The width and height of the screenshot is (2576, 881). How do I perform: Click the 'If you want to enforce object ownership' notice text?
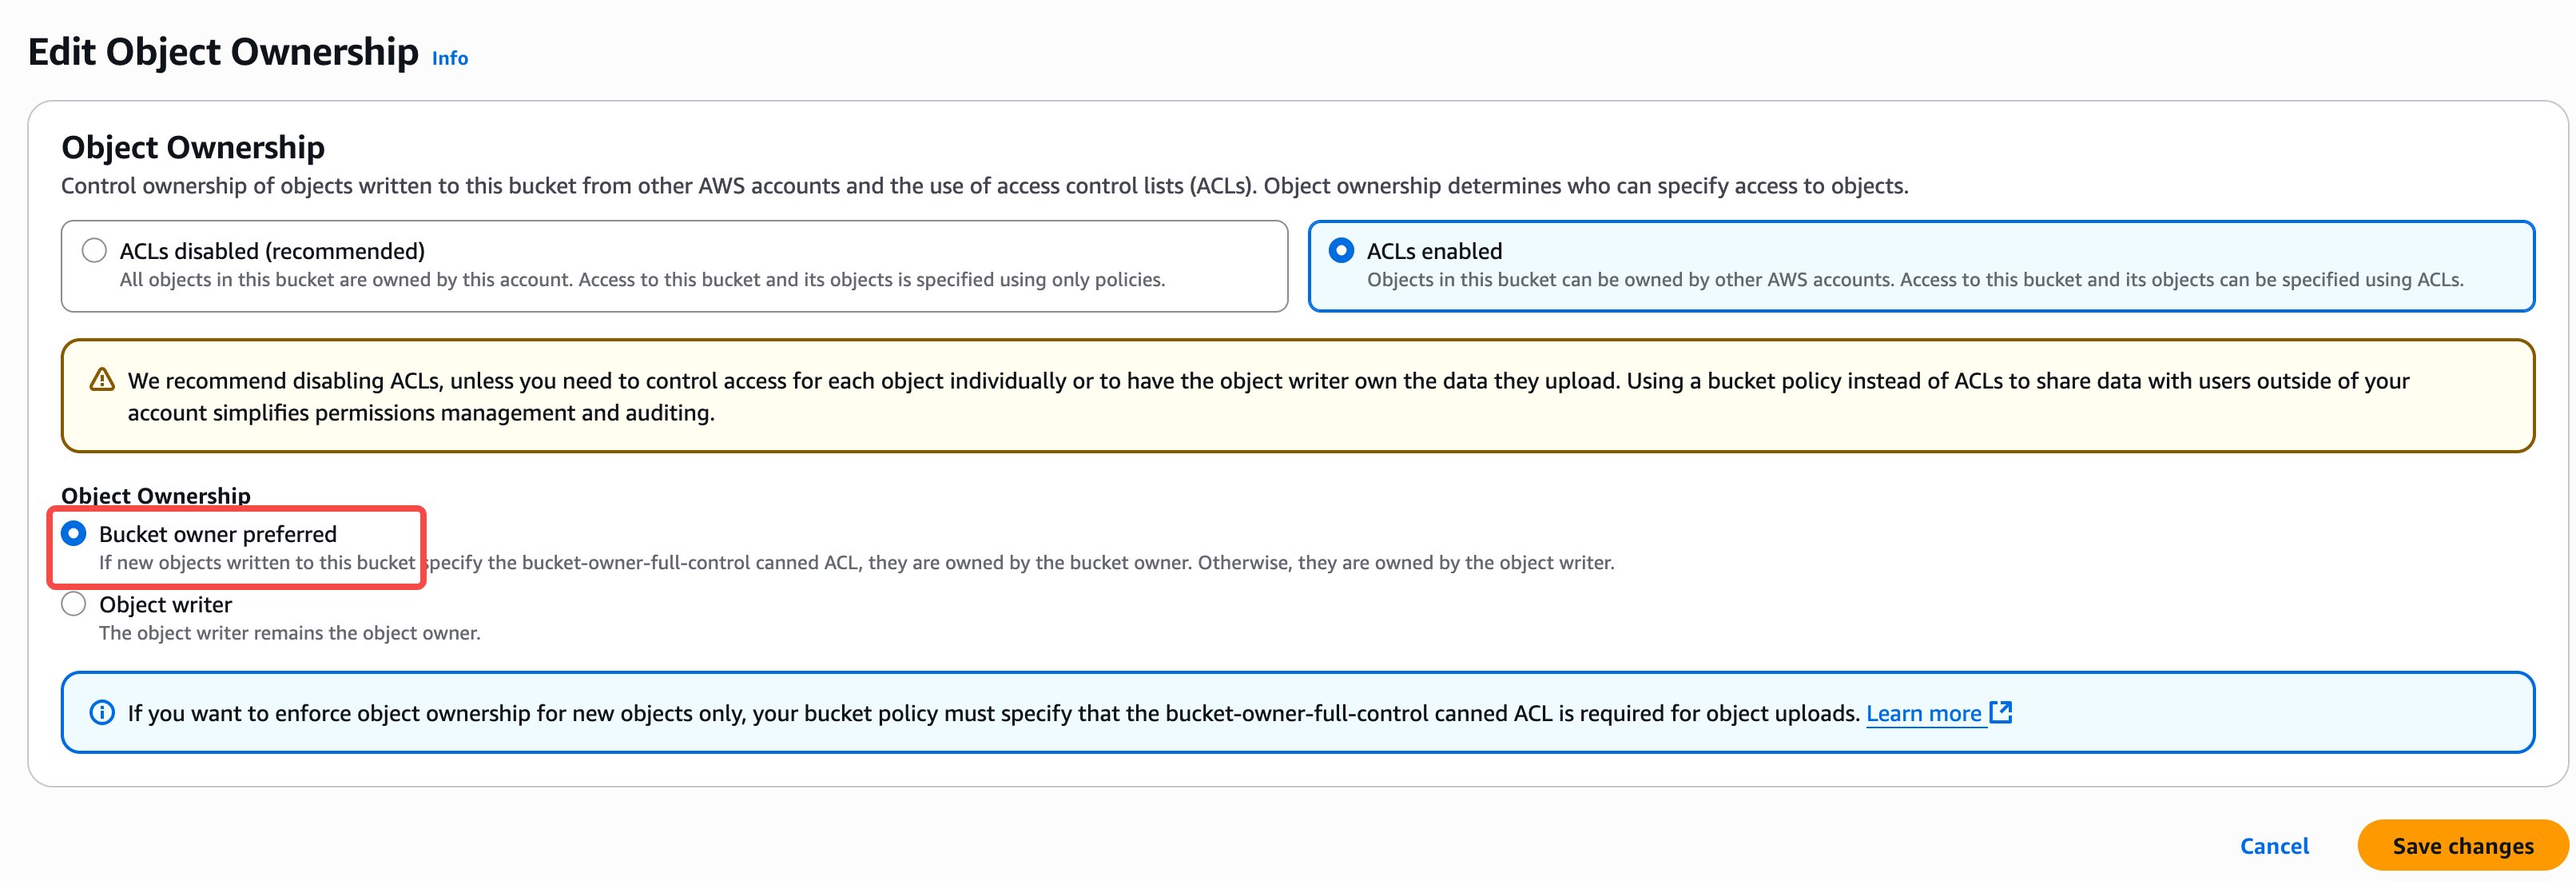(993, 713)
